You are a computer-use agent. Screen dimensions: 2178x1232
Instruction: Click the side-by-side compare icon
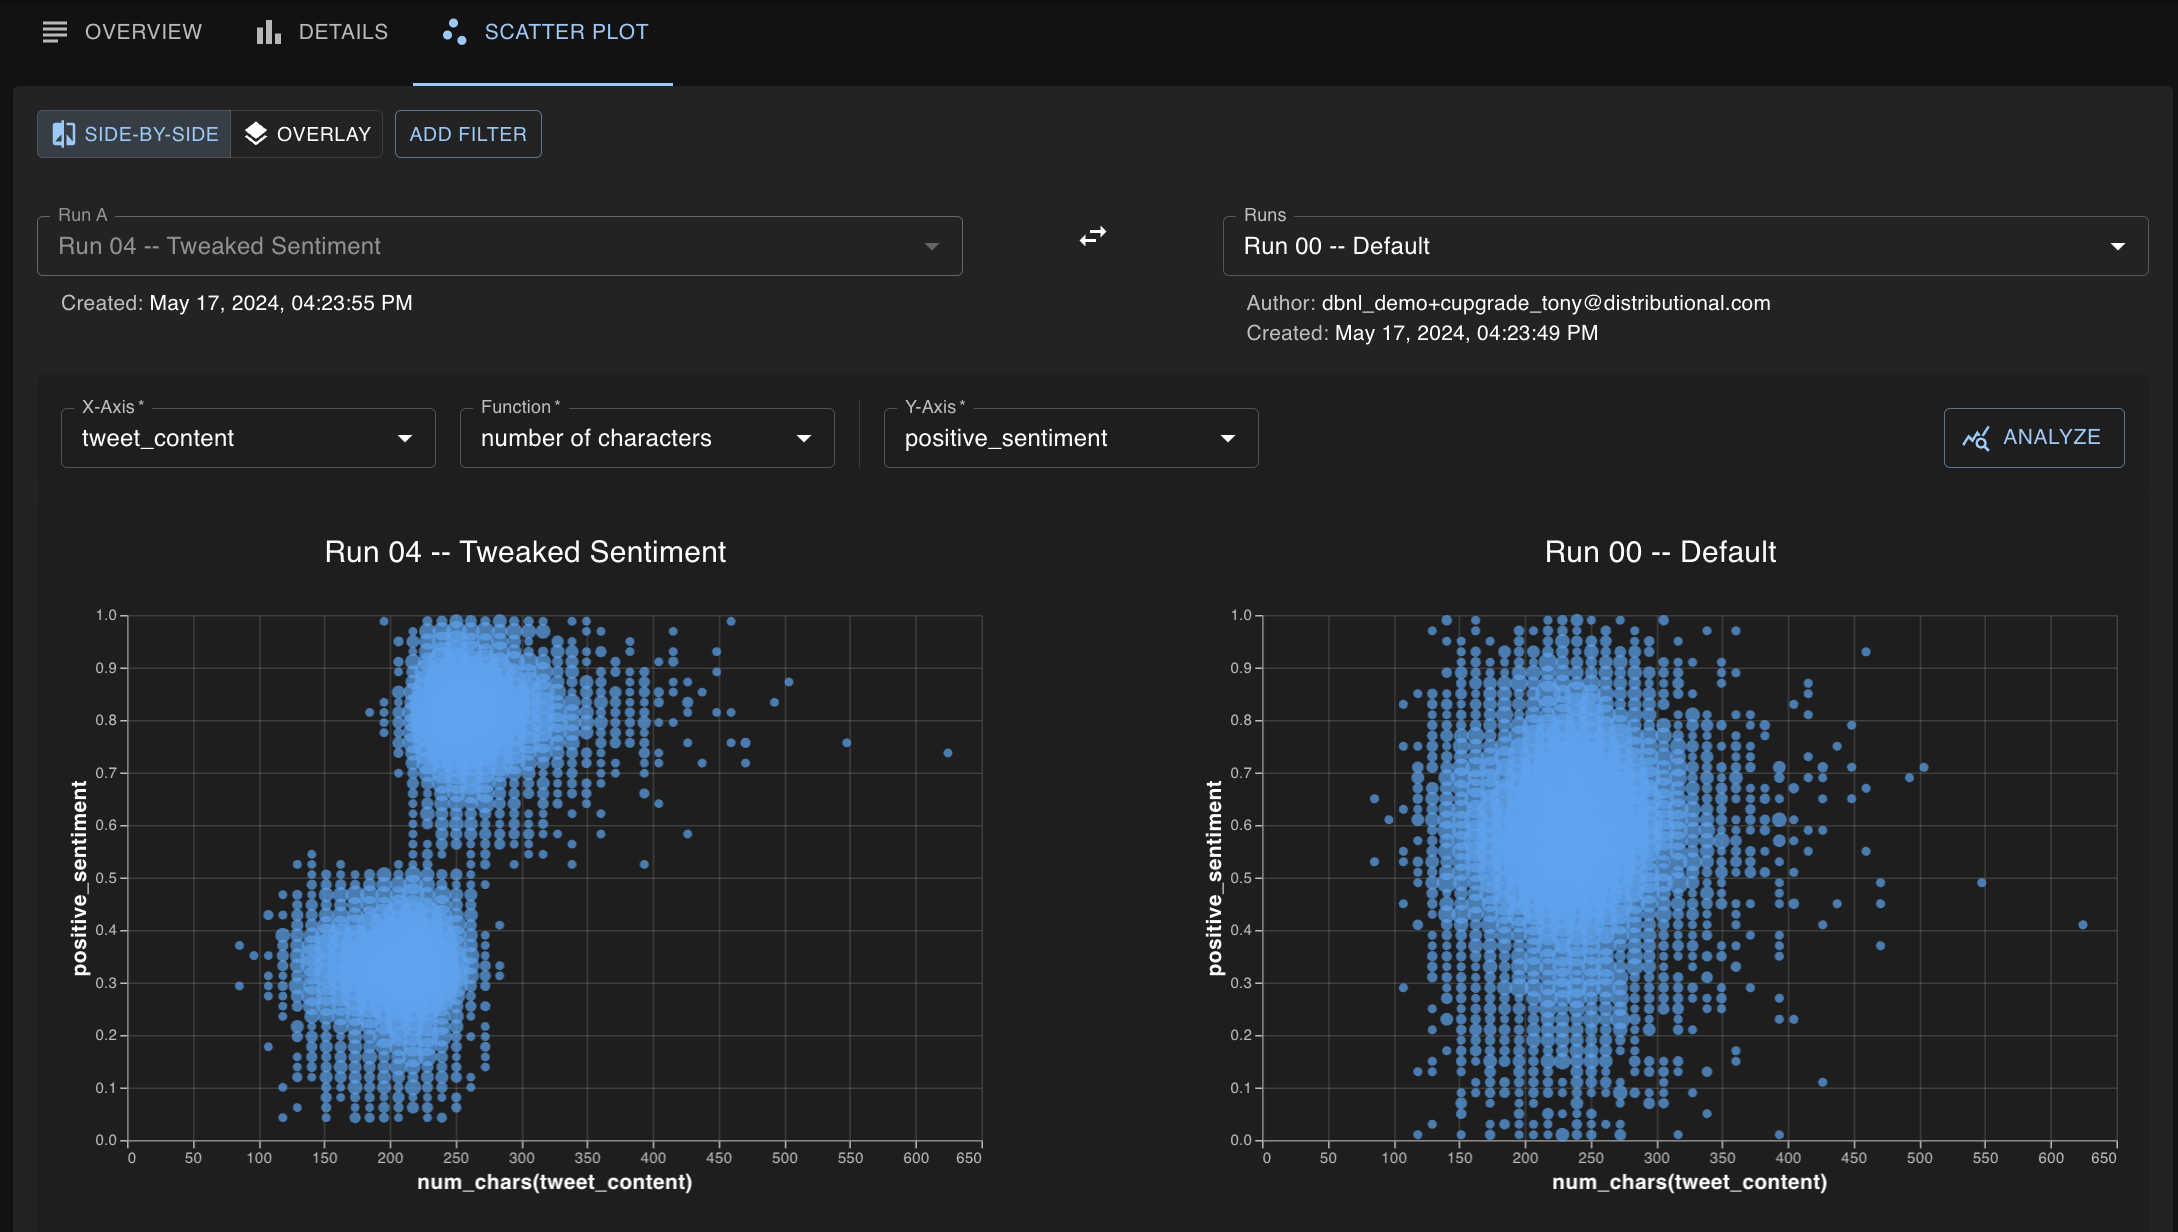[x=64, y=134]
